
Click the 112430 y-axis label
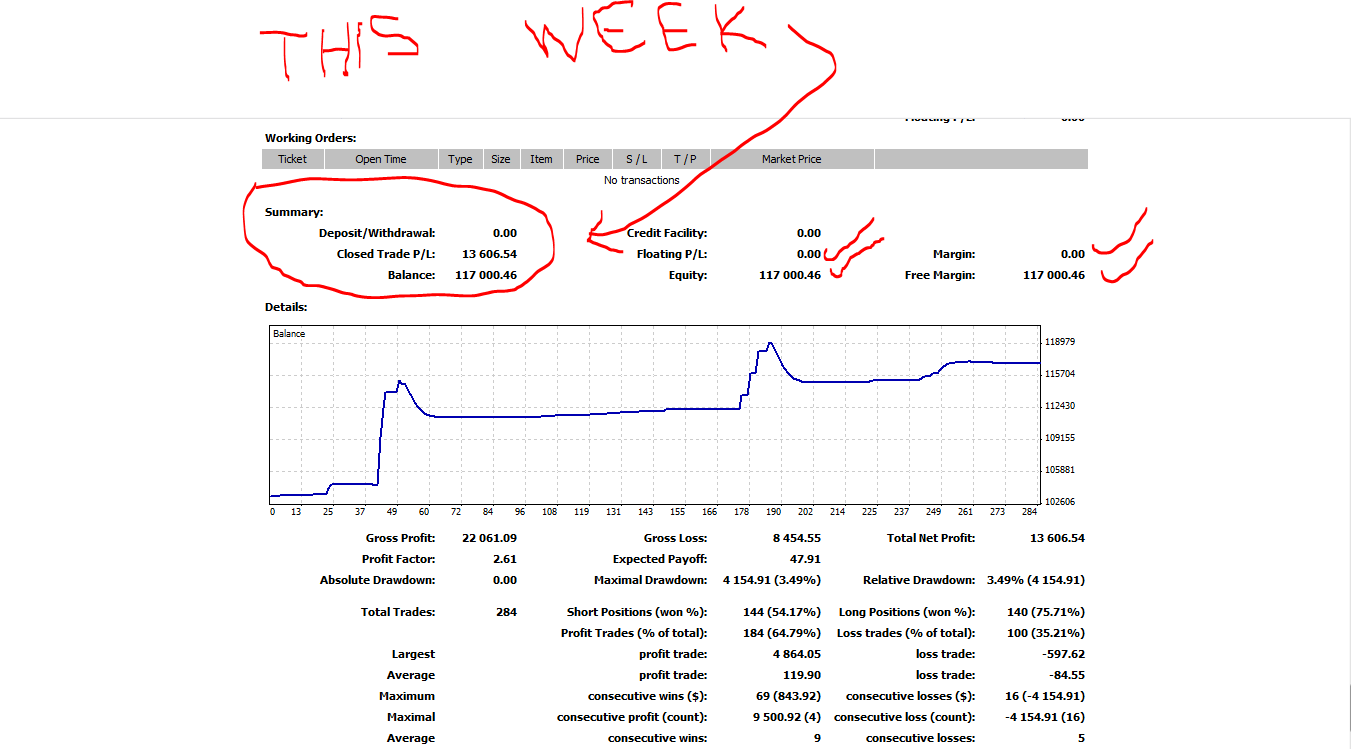click(1061, 406)
